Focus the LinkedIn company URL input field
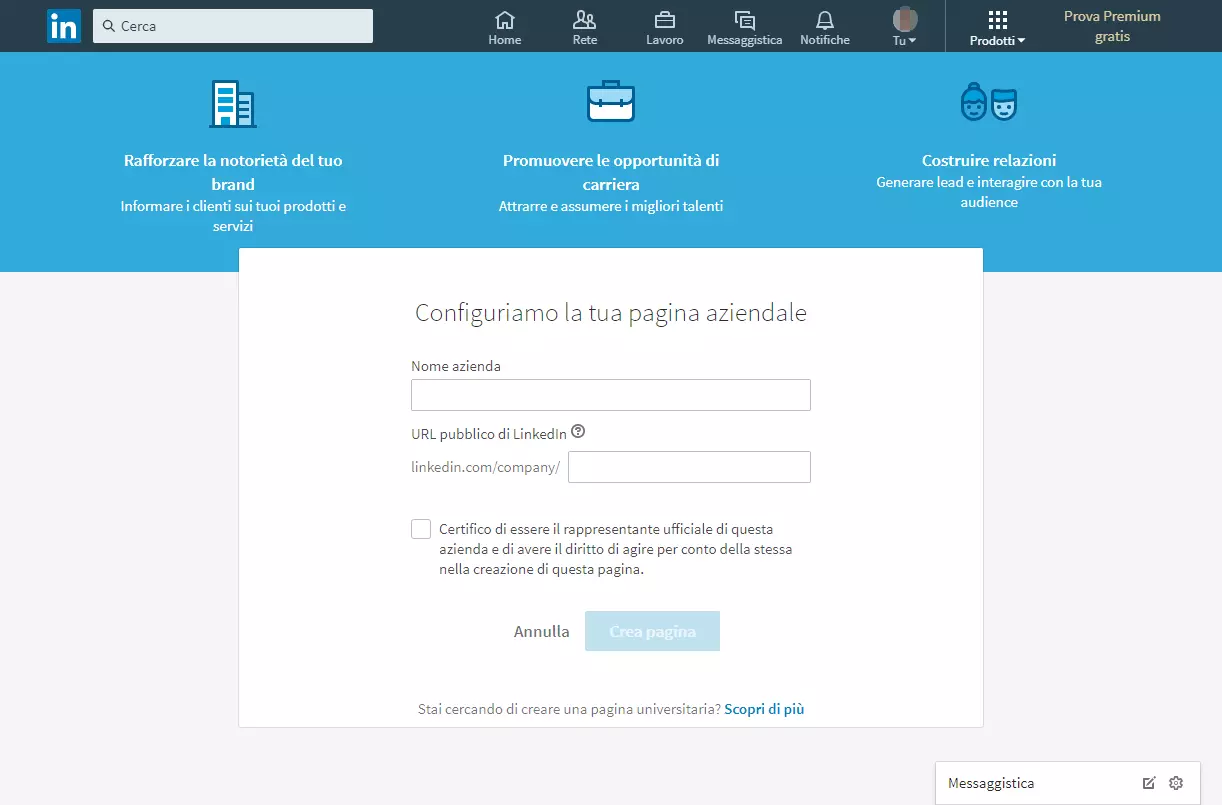The image size is (1222, 805). pos(689,467)
